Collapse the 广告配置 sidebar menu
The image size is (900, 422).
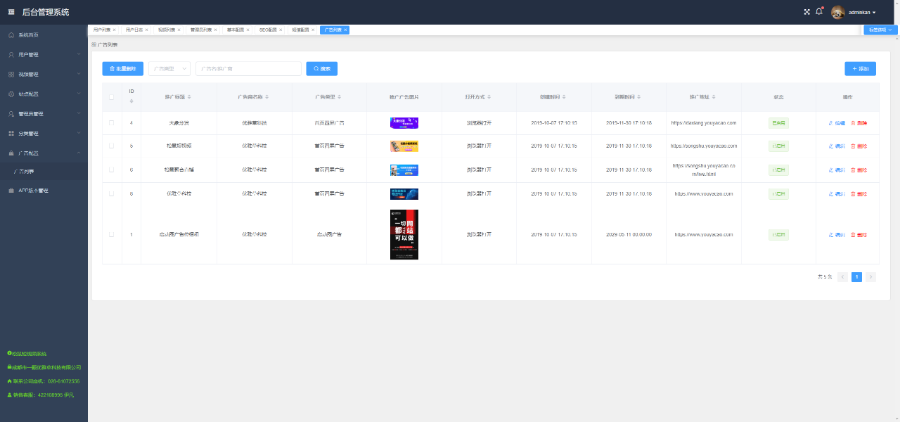click(44, 153)
